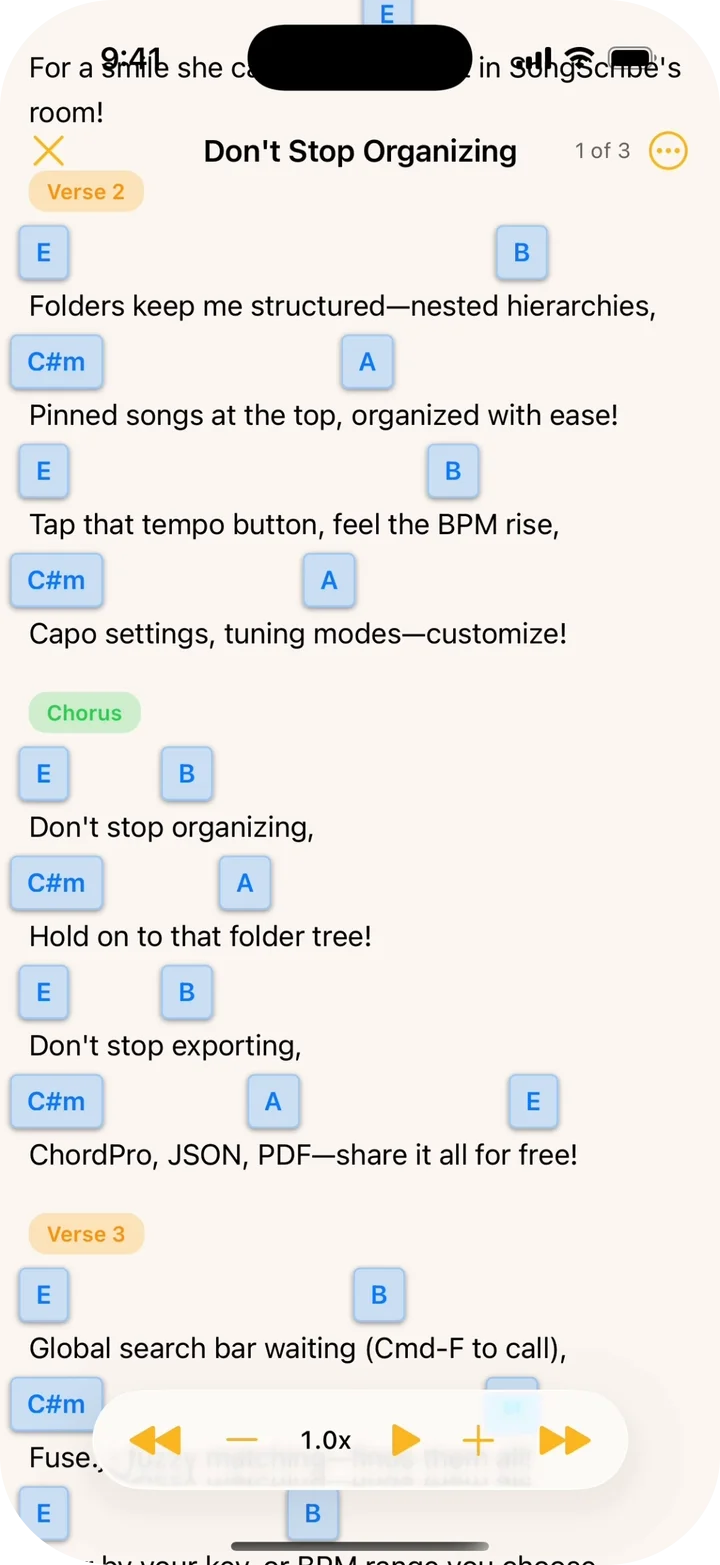Screen dimensions: 720x1565
Task: Tap the E chord ending the 'share it all' line
Action: (533, 1101)
